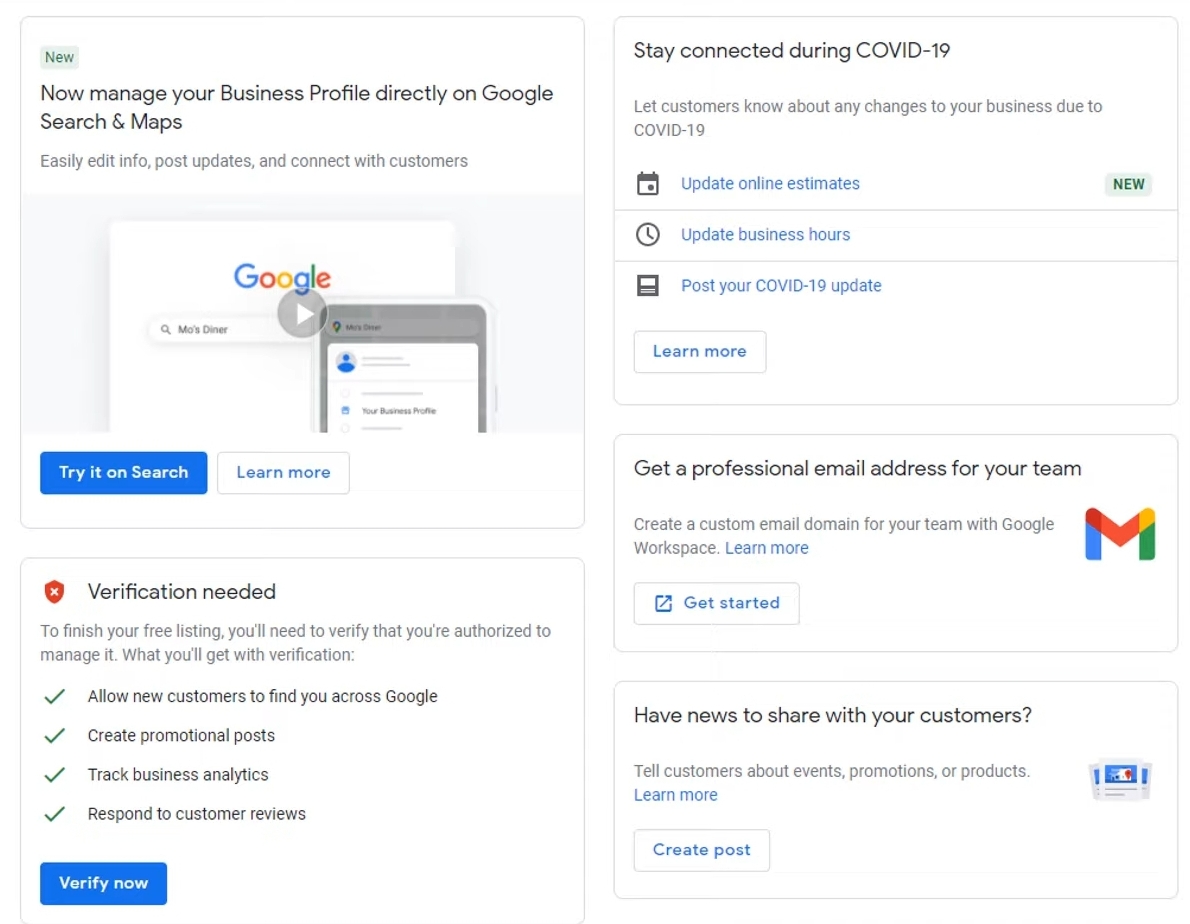Click 'Let customers know about any changes' text
Screen dimensions: 1190x924
(x=868, y=118)
